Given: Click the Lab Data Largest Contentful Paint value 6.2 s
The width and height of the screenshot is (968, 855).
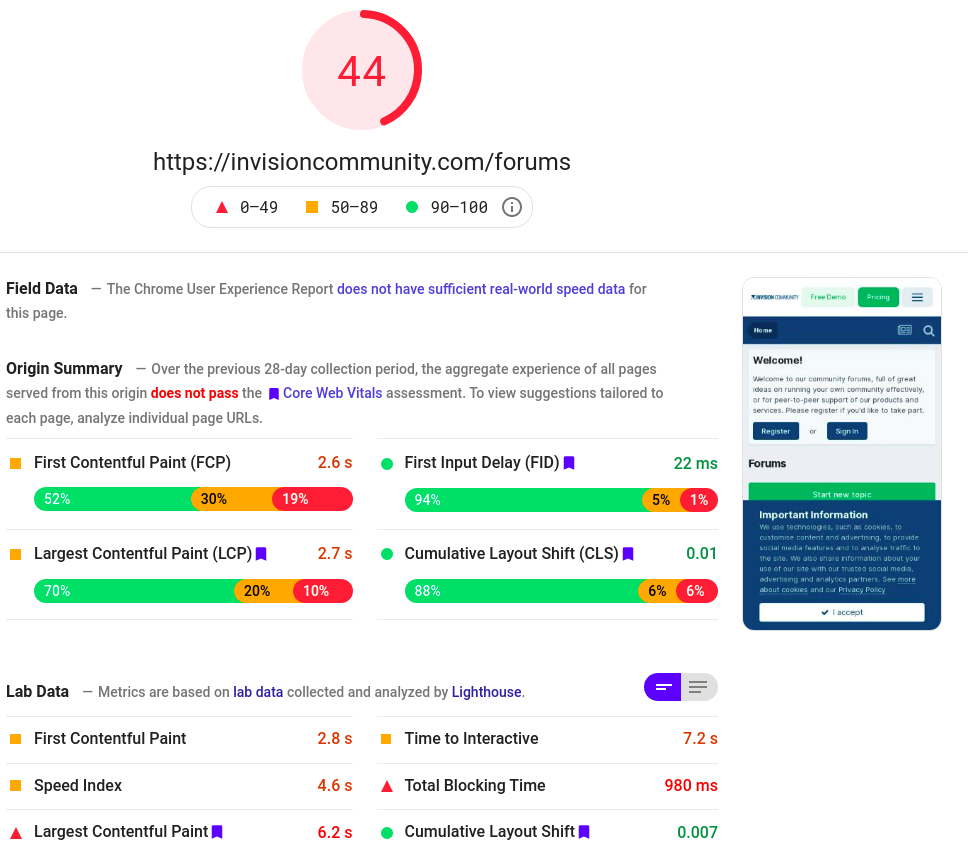Looking at the screenshot, I should coord(335,832).
